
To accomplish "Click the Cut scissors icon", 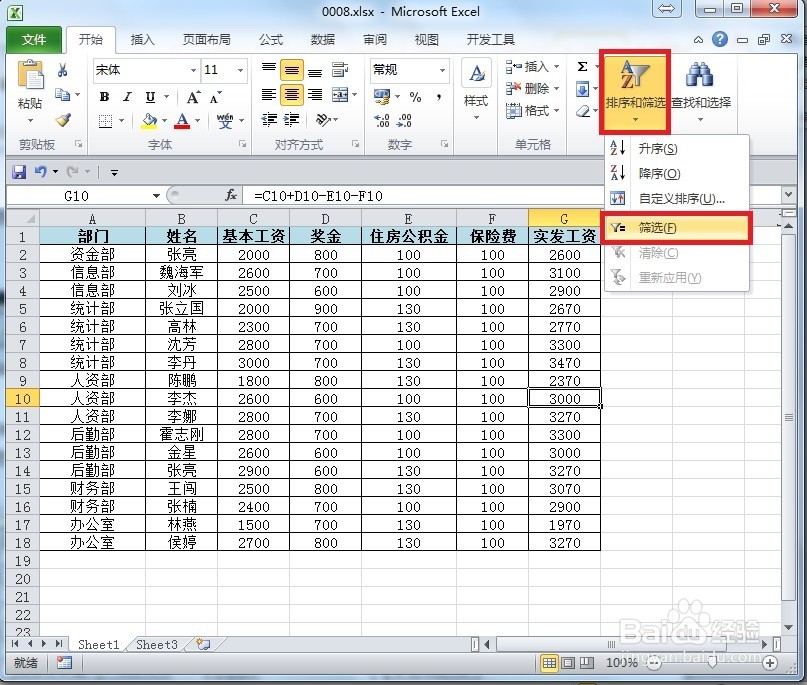I will click(x=63, y=70).
